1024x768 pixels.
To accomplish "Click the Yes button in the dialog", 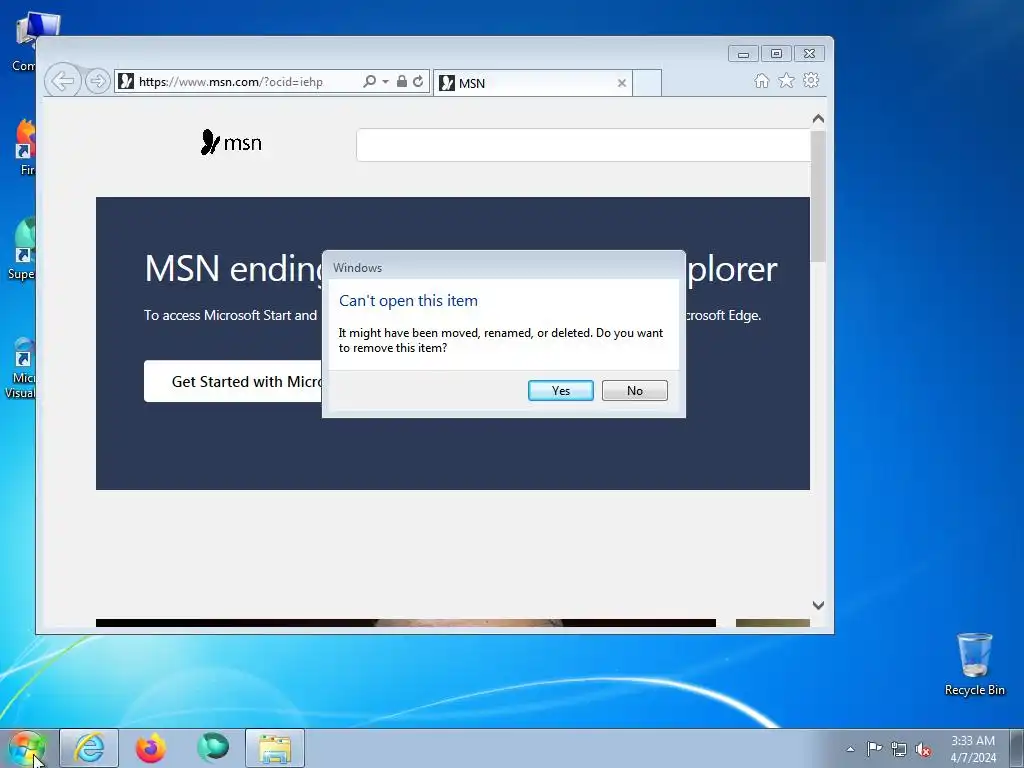I will 560,391.
